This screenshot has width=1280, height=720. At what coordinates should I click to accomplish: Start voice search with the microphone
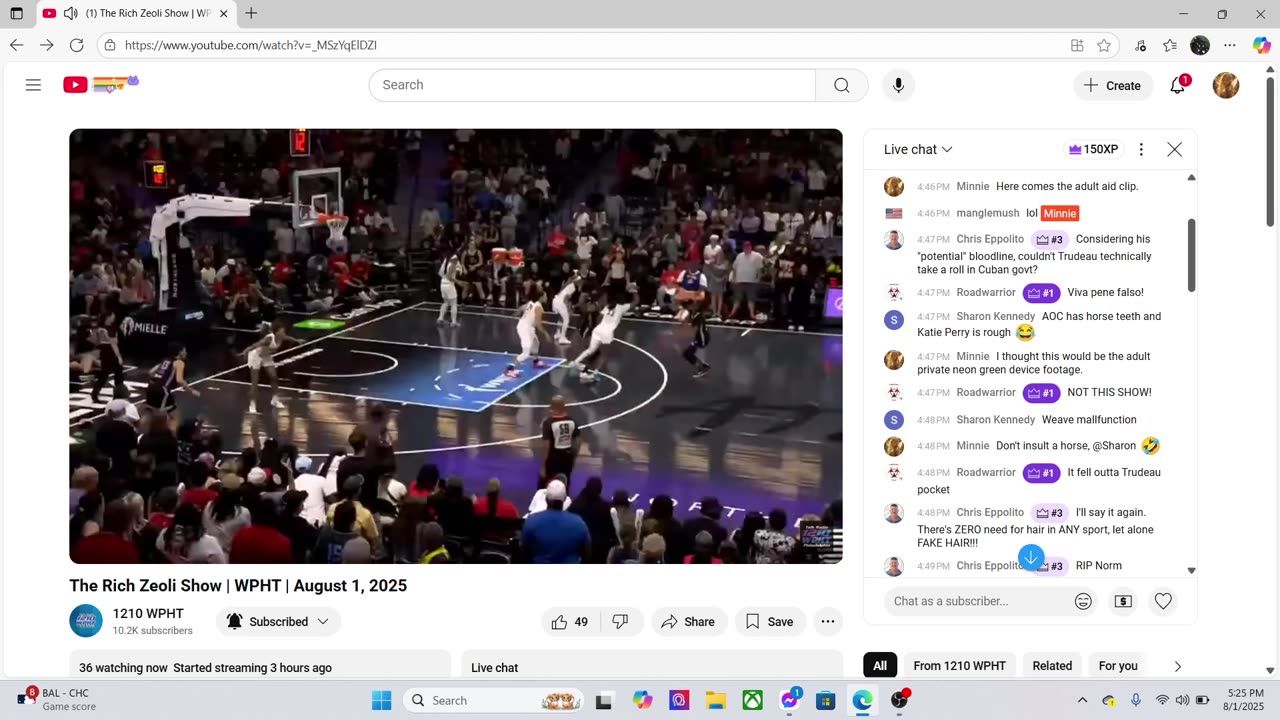(898, 85)
